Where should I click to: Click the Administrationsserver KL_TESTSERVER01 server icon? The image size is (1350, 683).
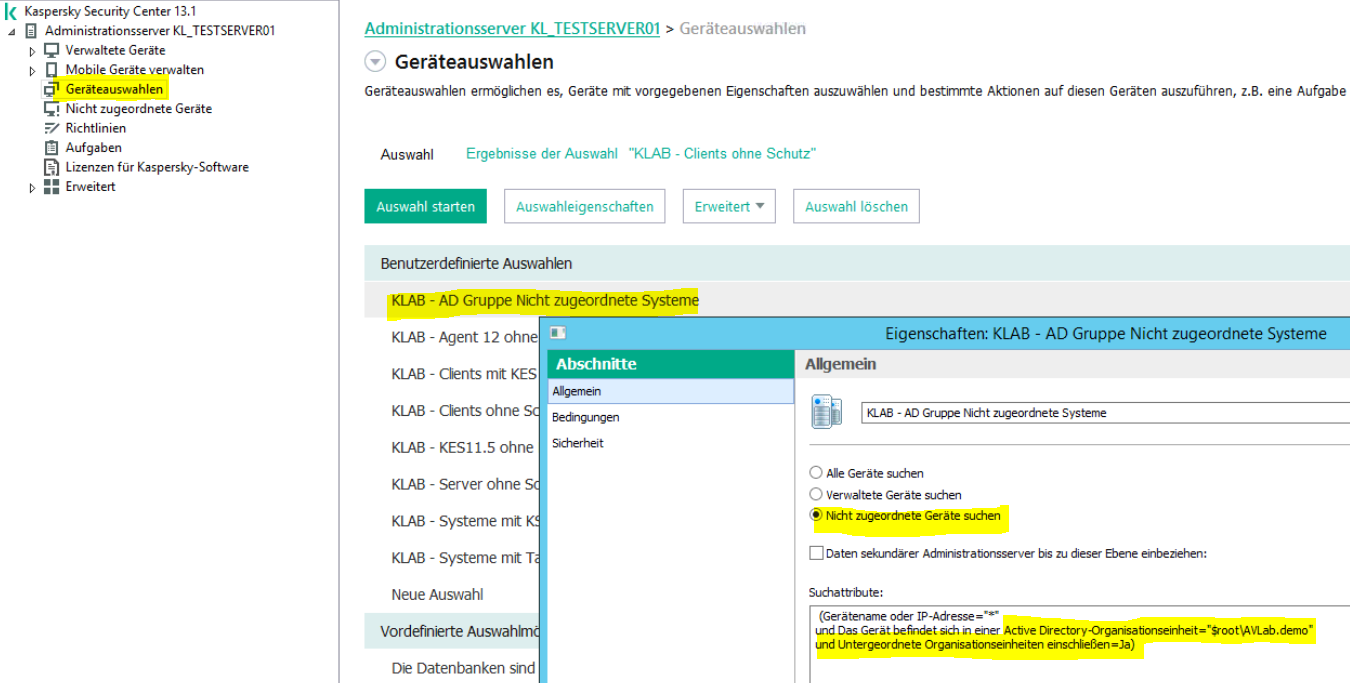click(32, 30)
